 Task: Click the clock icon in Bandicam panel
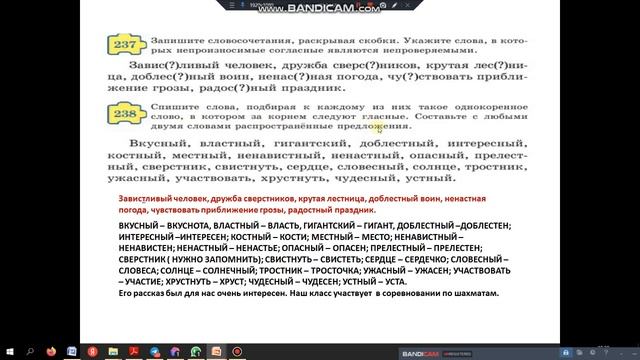(593, 352)
